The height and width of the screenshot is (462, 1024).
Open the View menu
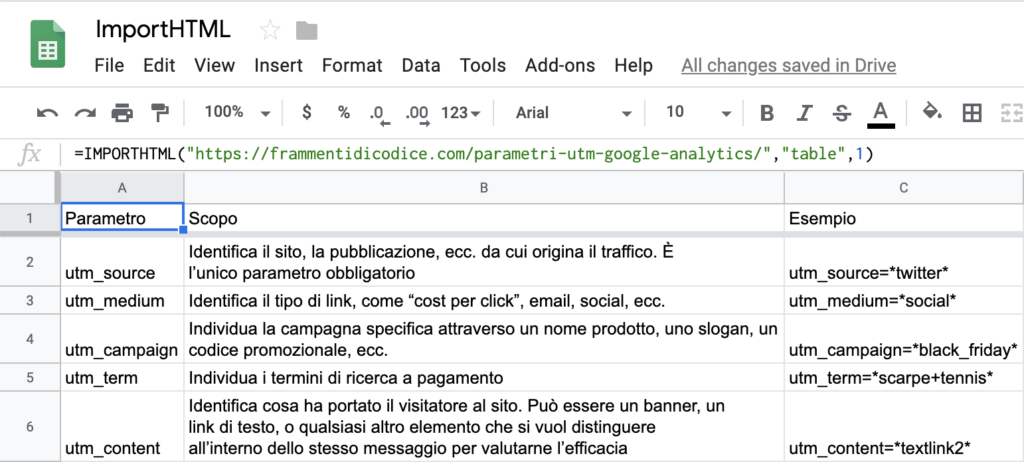(214, 65)
